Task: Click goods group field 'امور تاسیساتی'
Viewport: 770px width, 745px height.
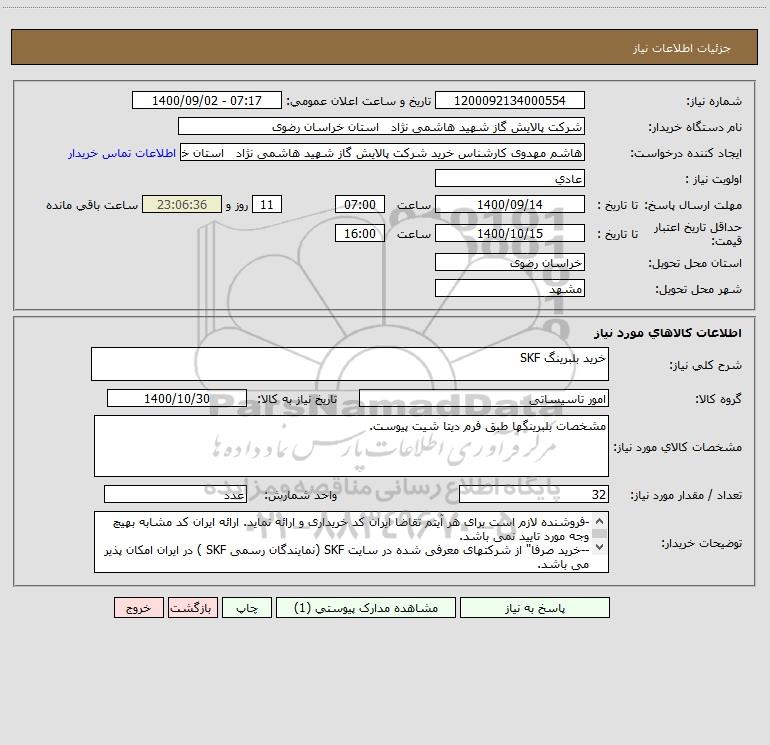Action: [484, 398]
